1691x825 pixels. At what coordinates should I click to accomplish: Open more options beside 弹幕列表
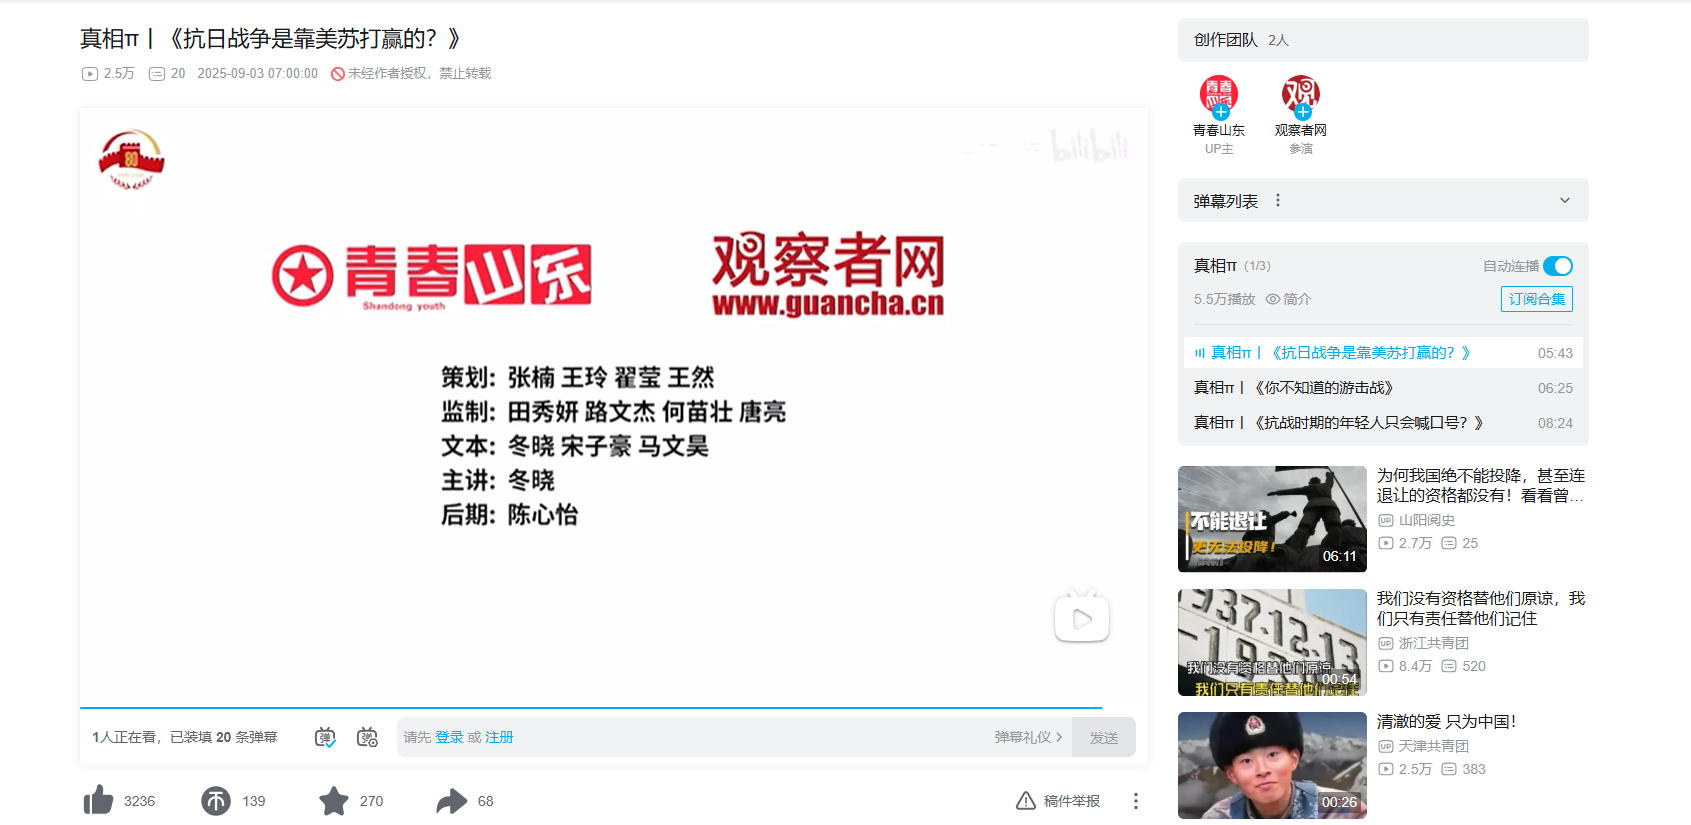pyautogui.click(x=1278, y=201)
